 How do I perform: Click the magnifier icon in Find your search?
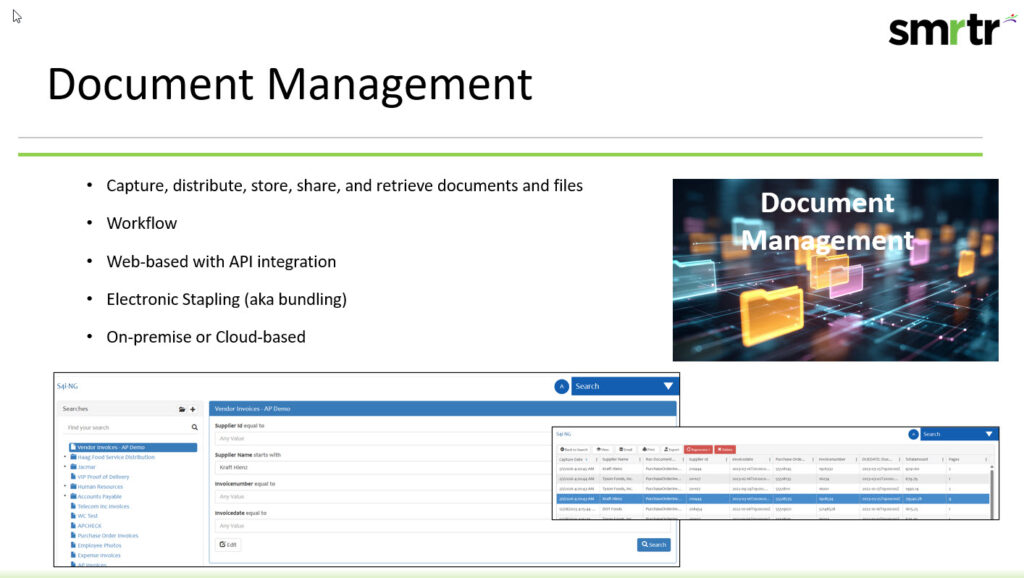194,427
